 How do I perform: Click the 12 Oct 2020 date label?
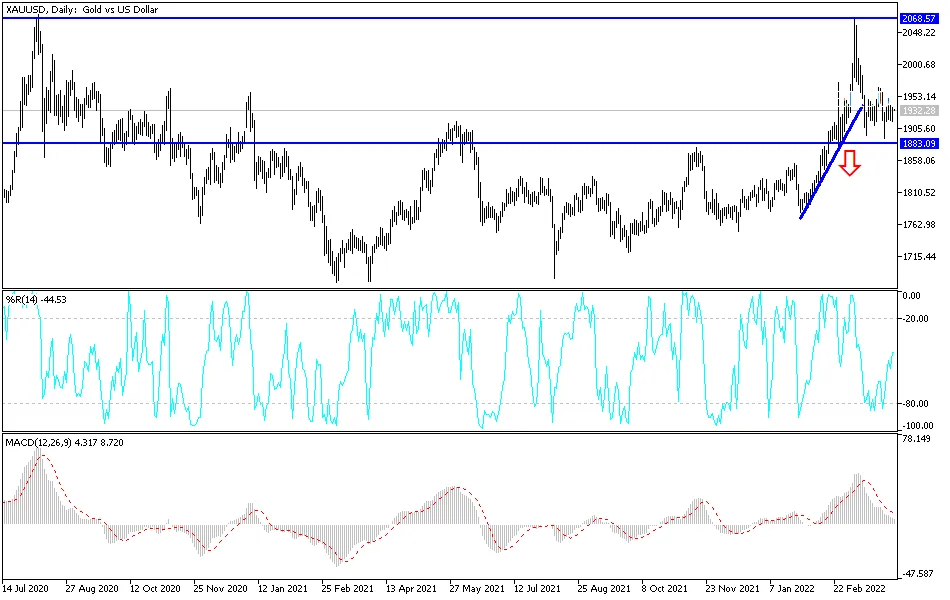[x=155, y=588]
